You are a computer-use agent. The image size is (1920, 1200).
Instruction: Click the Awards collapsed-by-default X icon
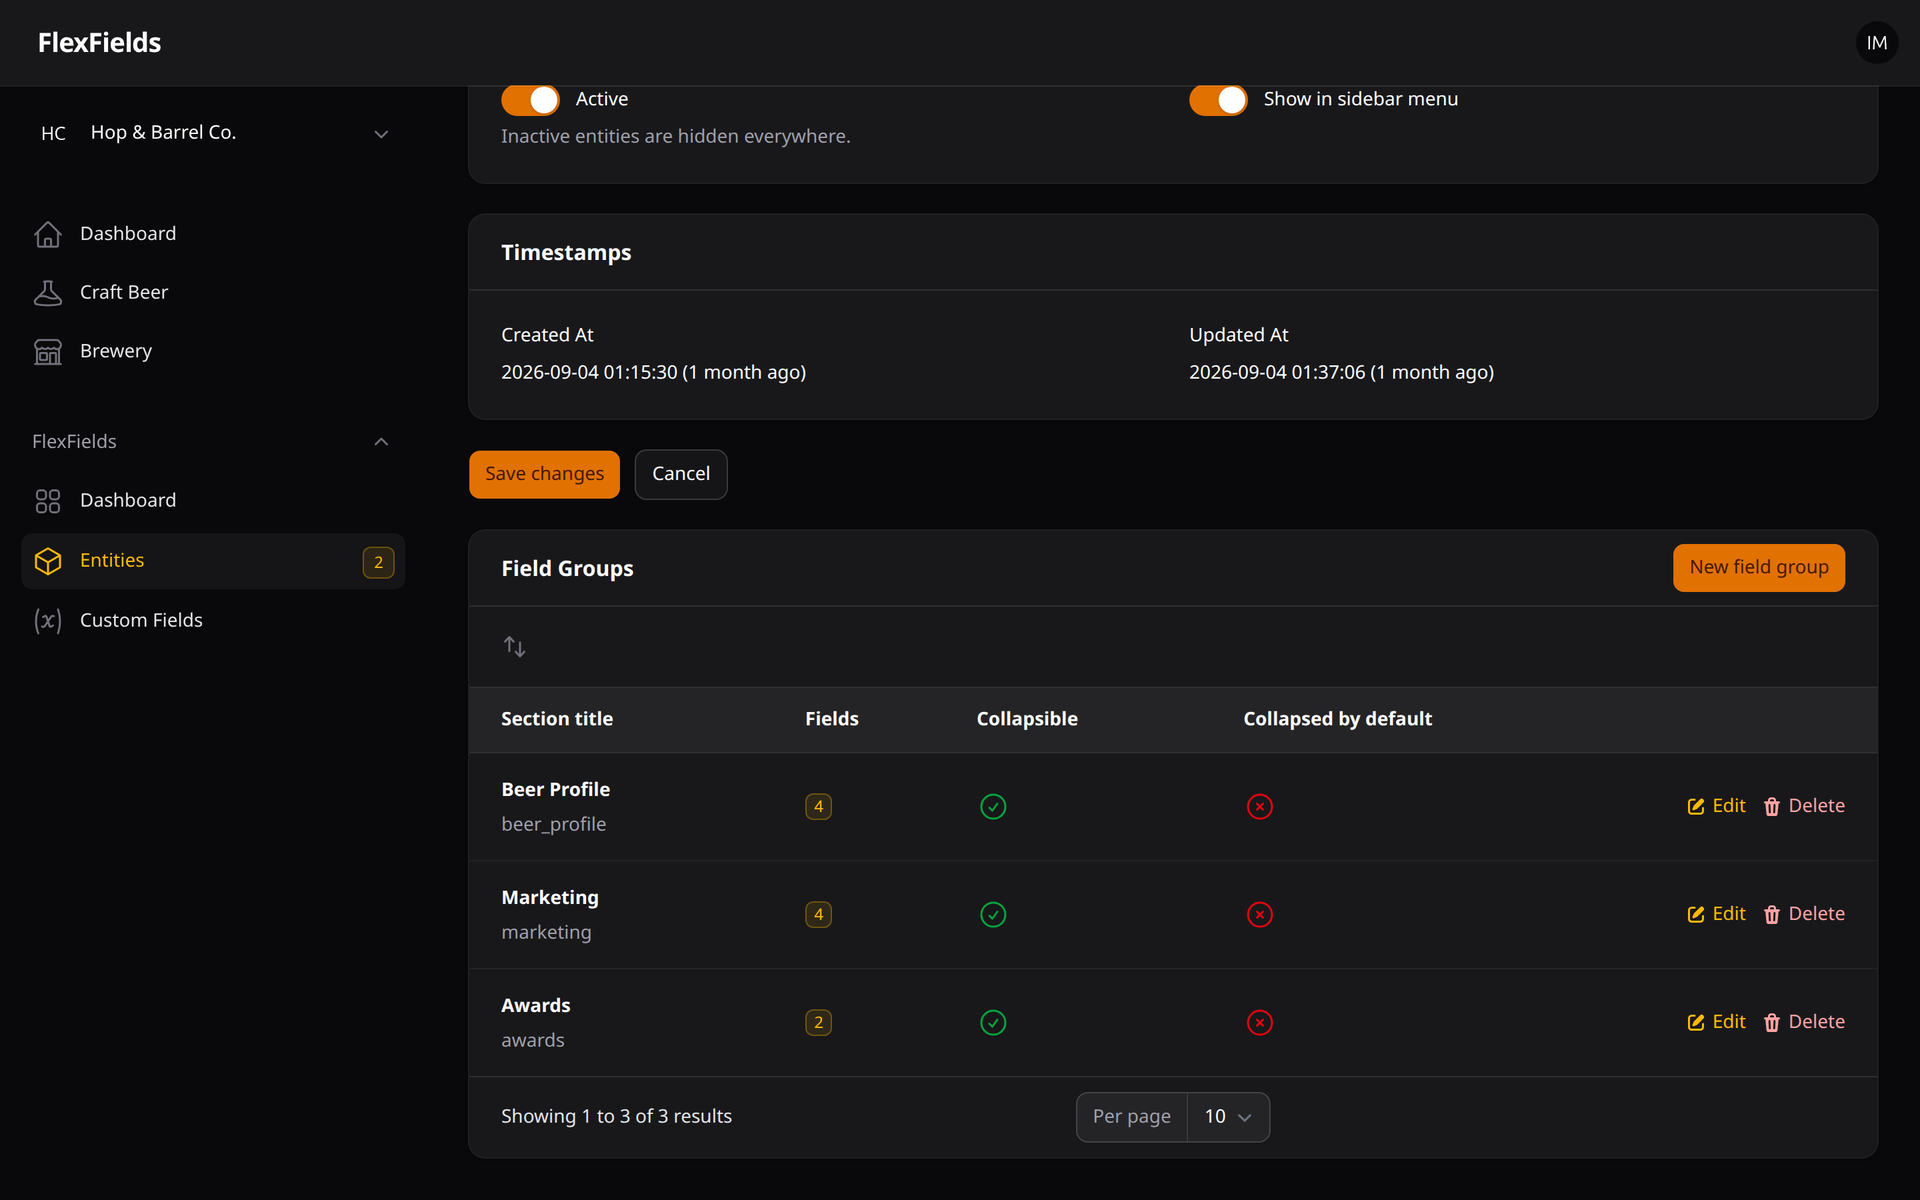(x=1260, y=1022)
